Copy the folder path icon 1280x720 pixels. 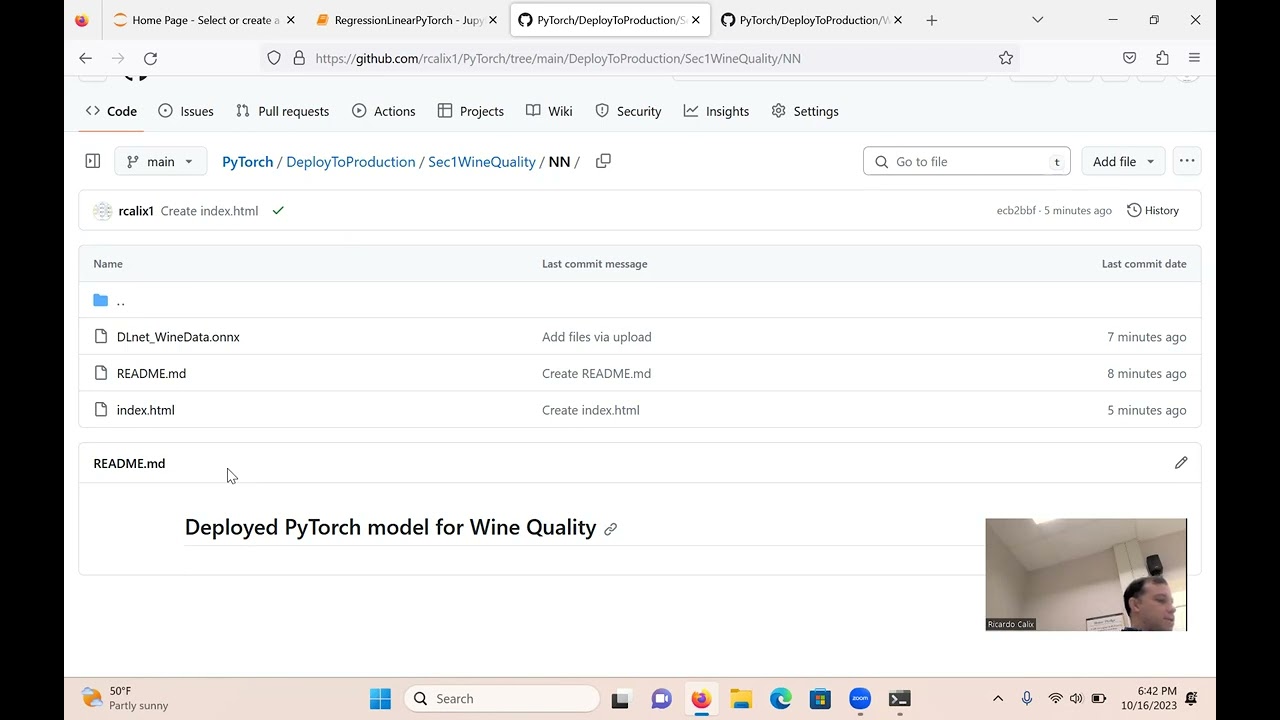pos(603,161)
